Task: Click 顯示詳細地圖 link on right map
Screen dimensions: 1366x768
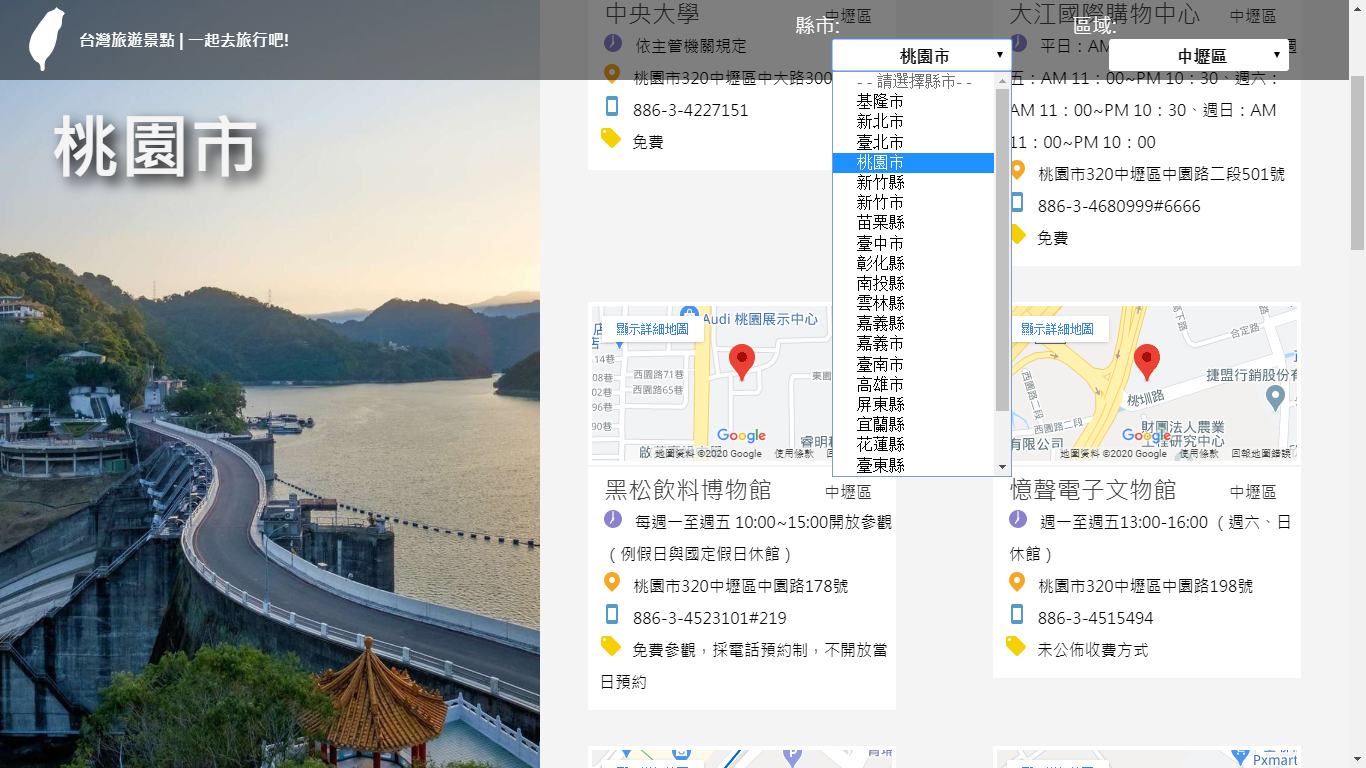Action: (x=1057, y=329)
